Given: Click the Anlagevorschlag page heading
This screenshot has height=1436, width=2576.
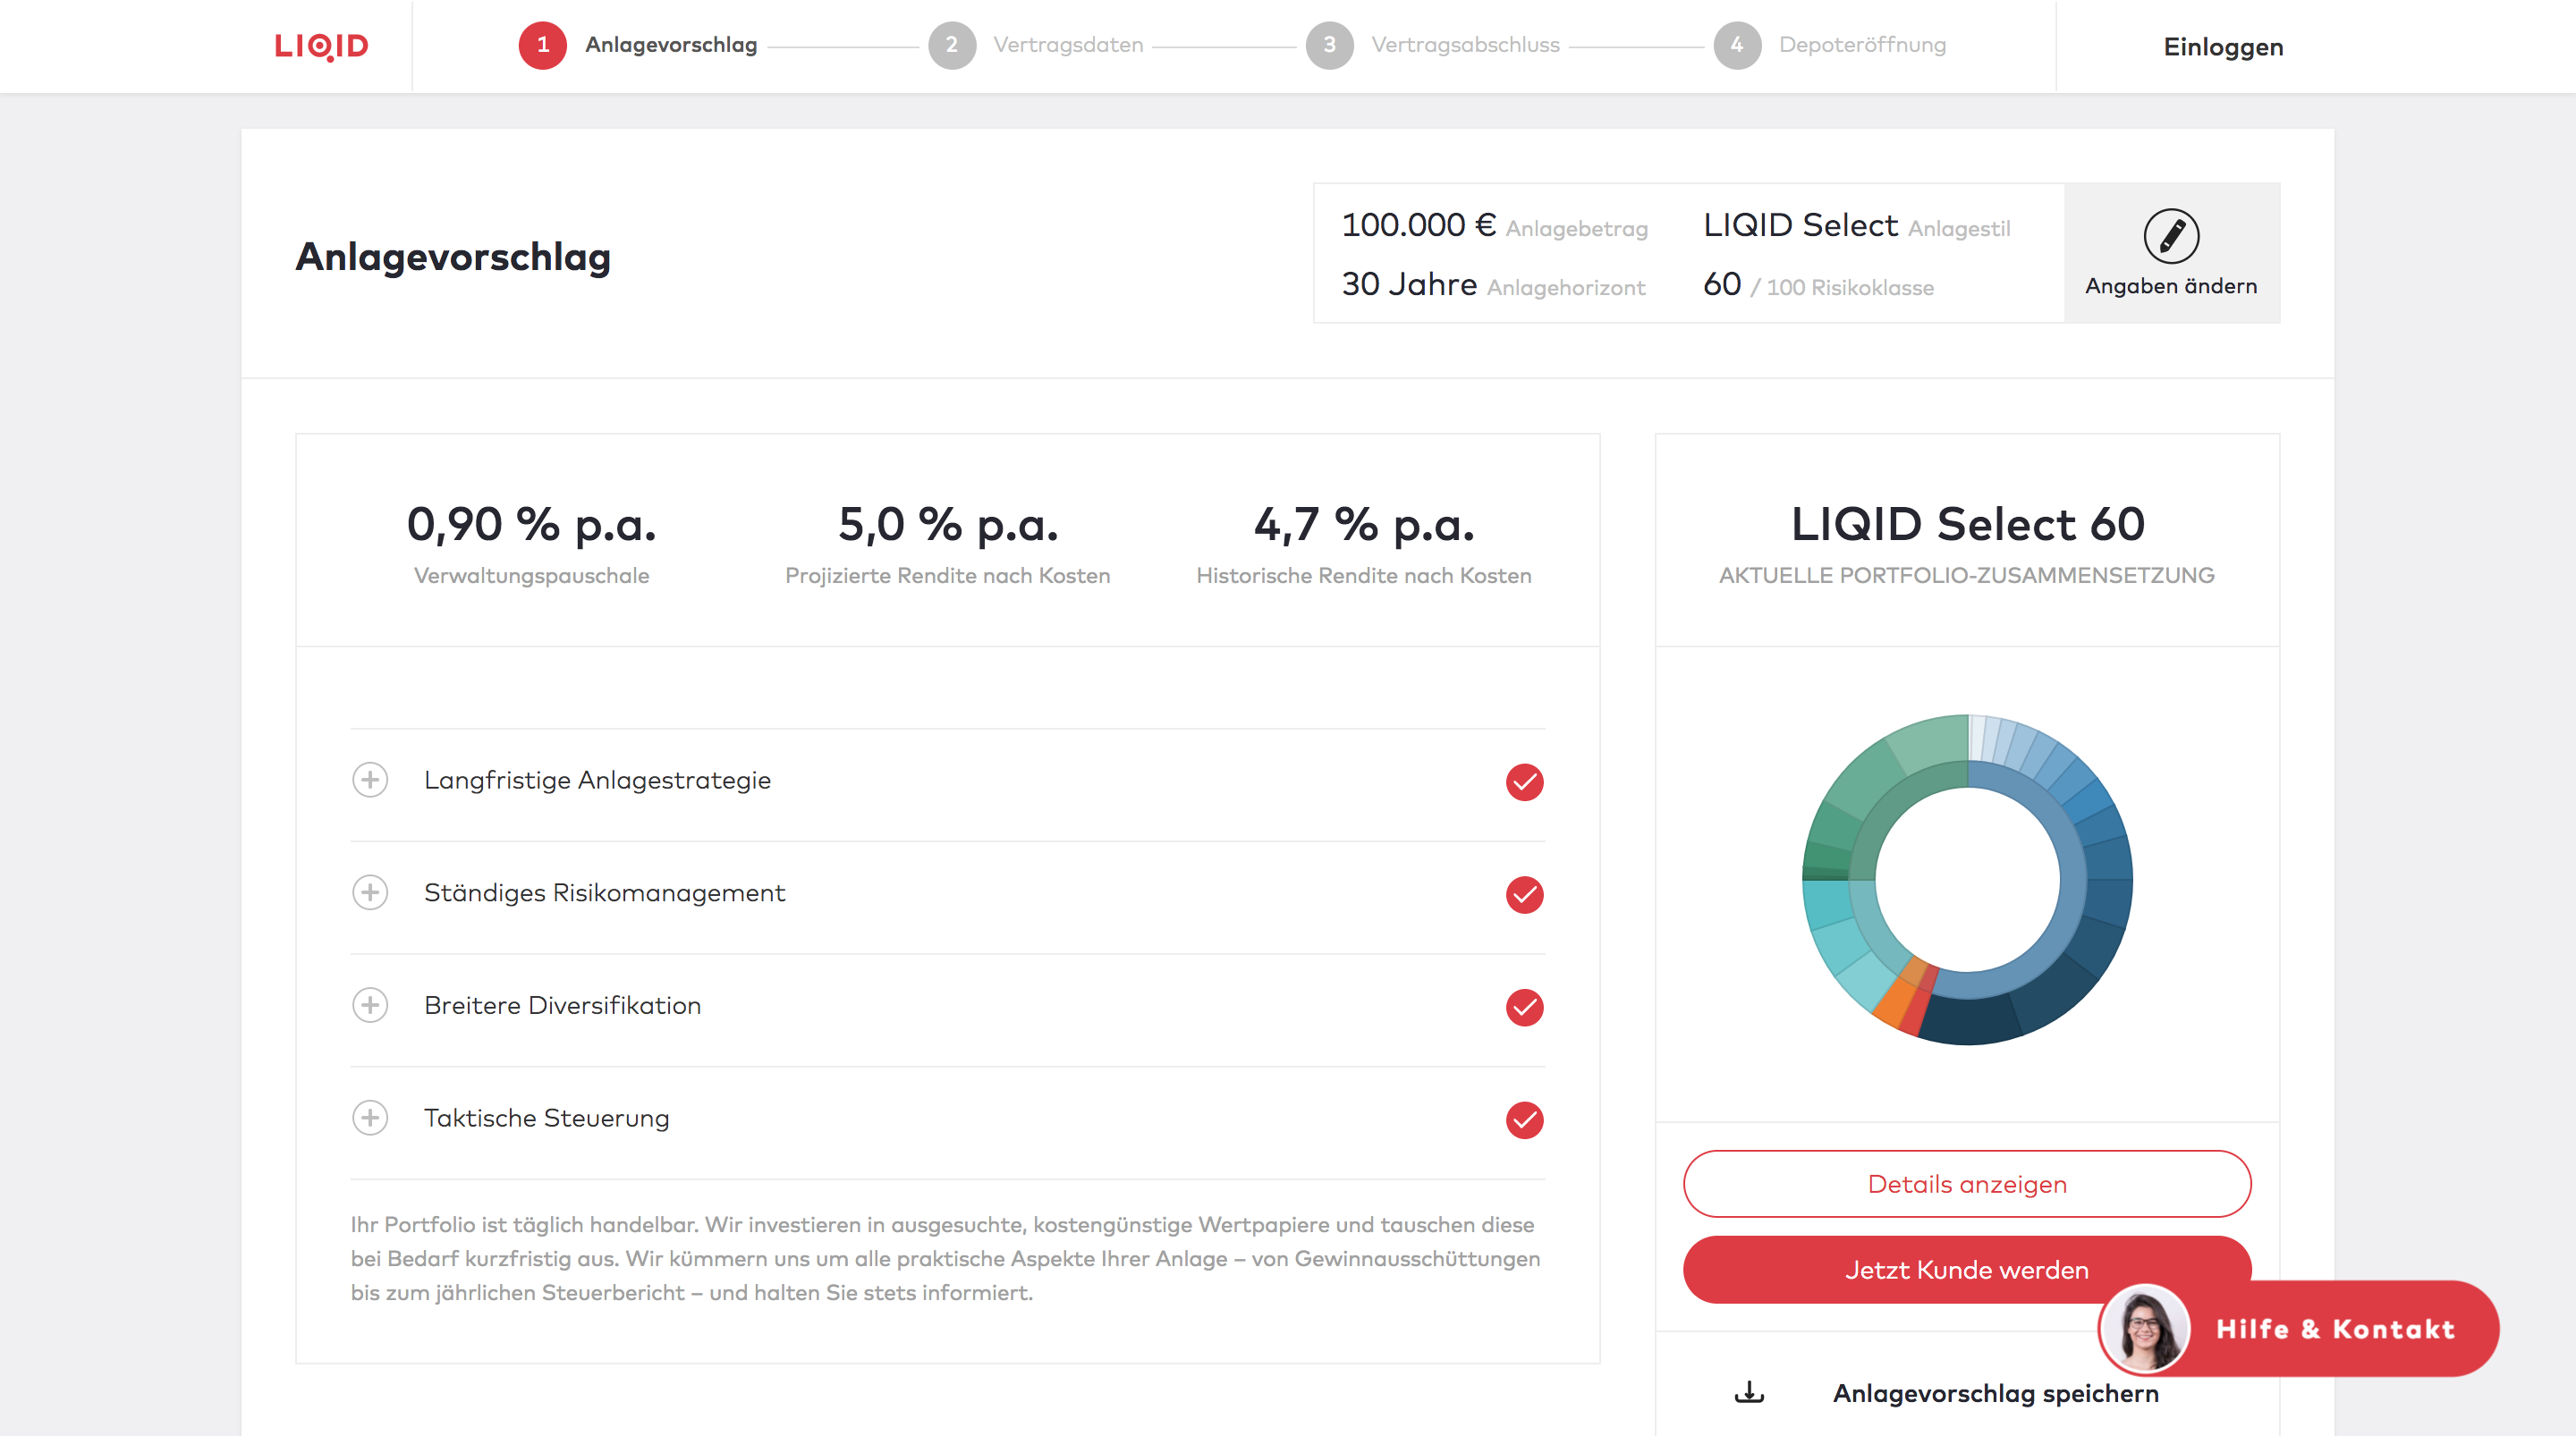Looking at the screenshot, I should tap(453, 257).
